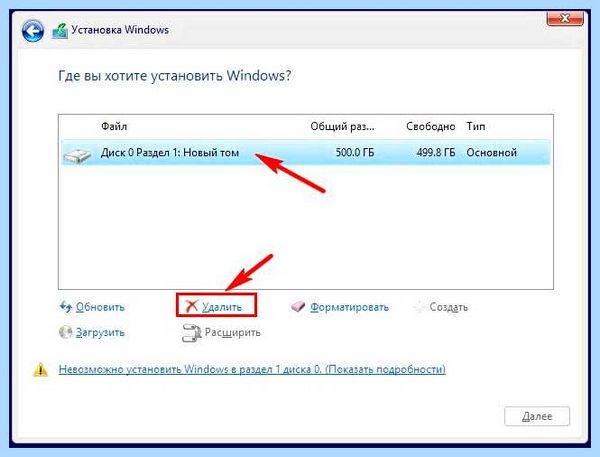The width and height of the screenshot is (600, 457).
Task: Click the Создать link
Action: [x=448, y=307]
